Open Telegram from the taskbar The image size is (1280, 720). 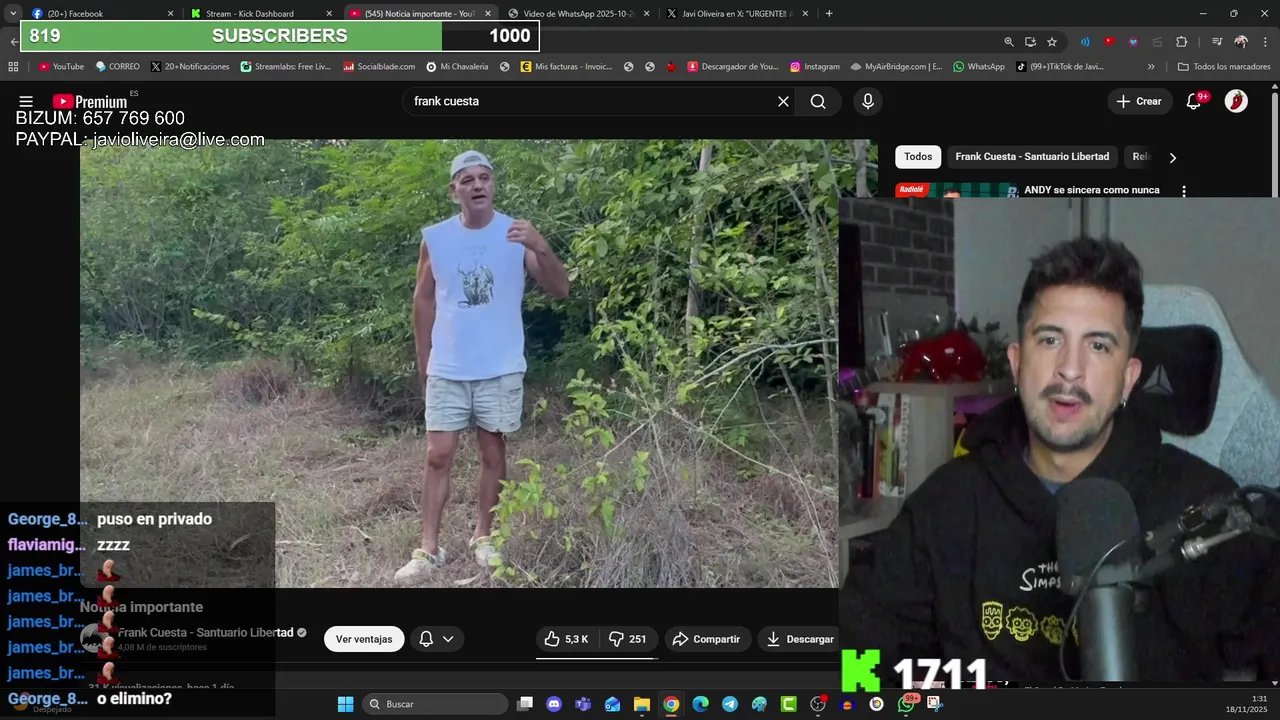[x=730, y=704]
